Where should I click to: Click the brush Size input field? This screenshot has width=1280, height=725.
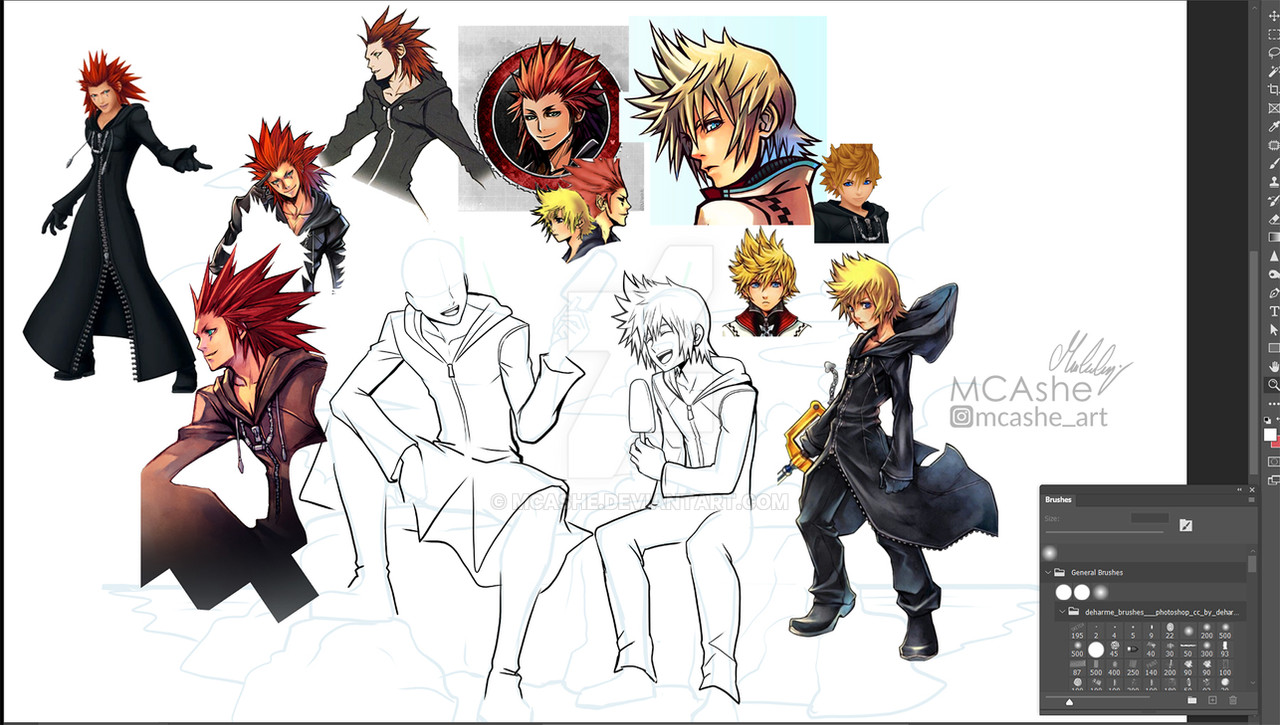[x=1150, y=517]
